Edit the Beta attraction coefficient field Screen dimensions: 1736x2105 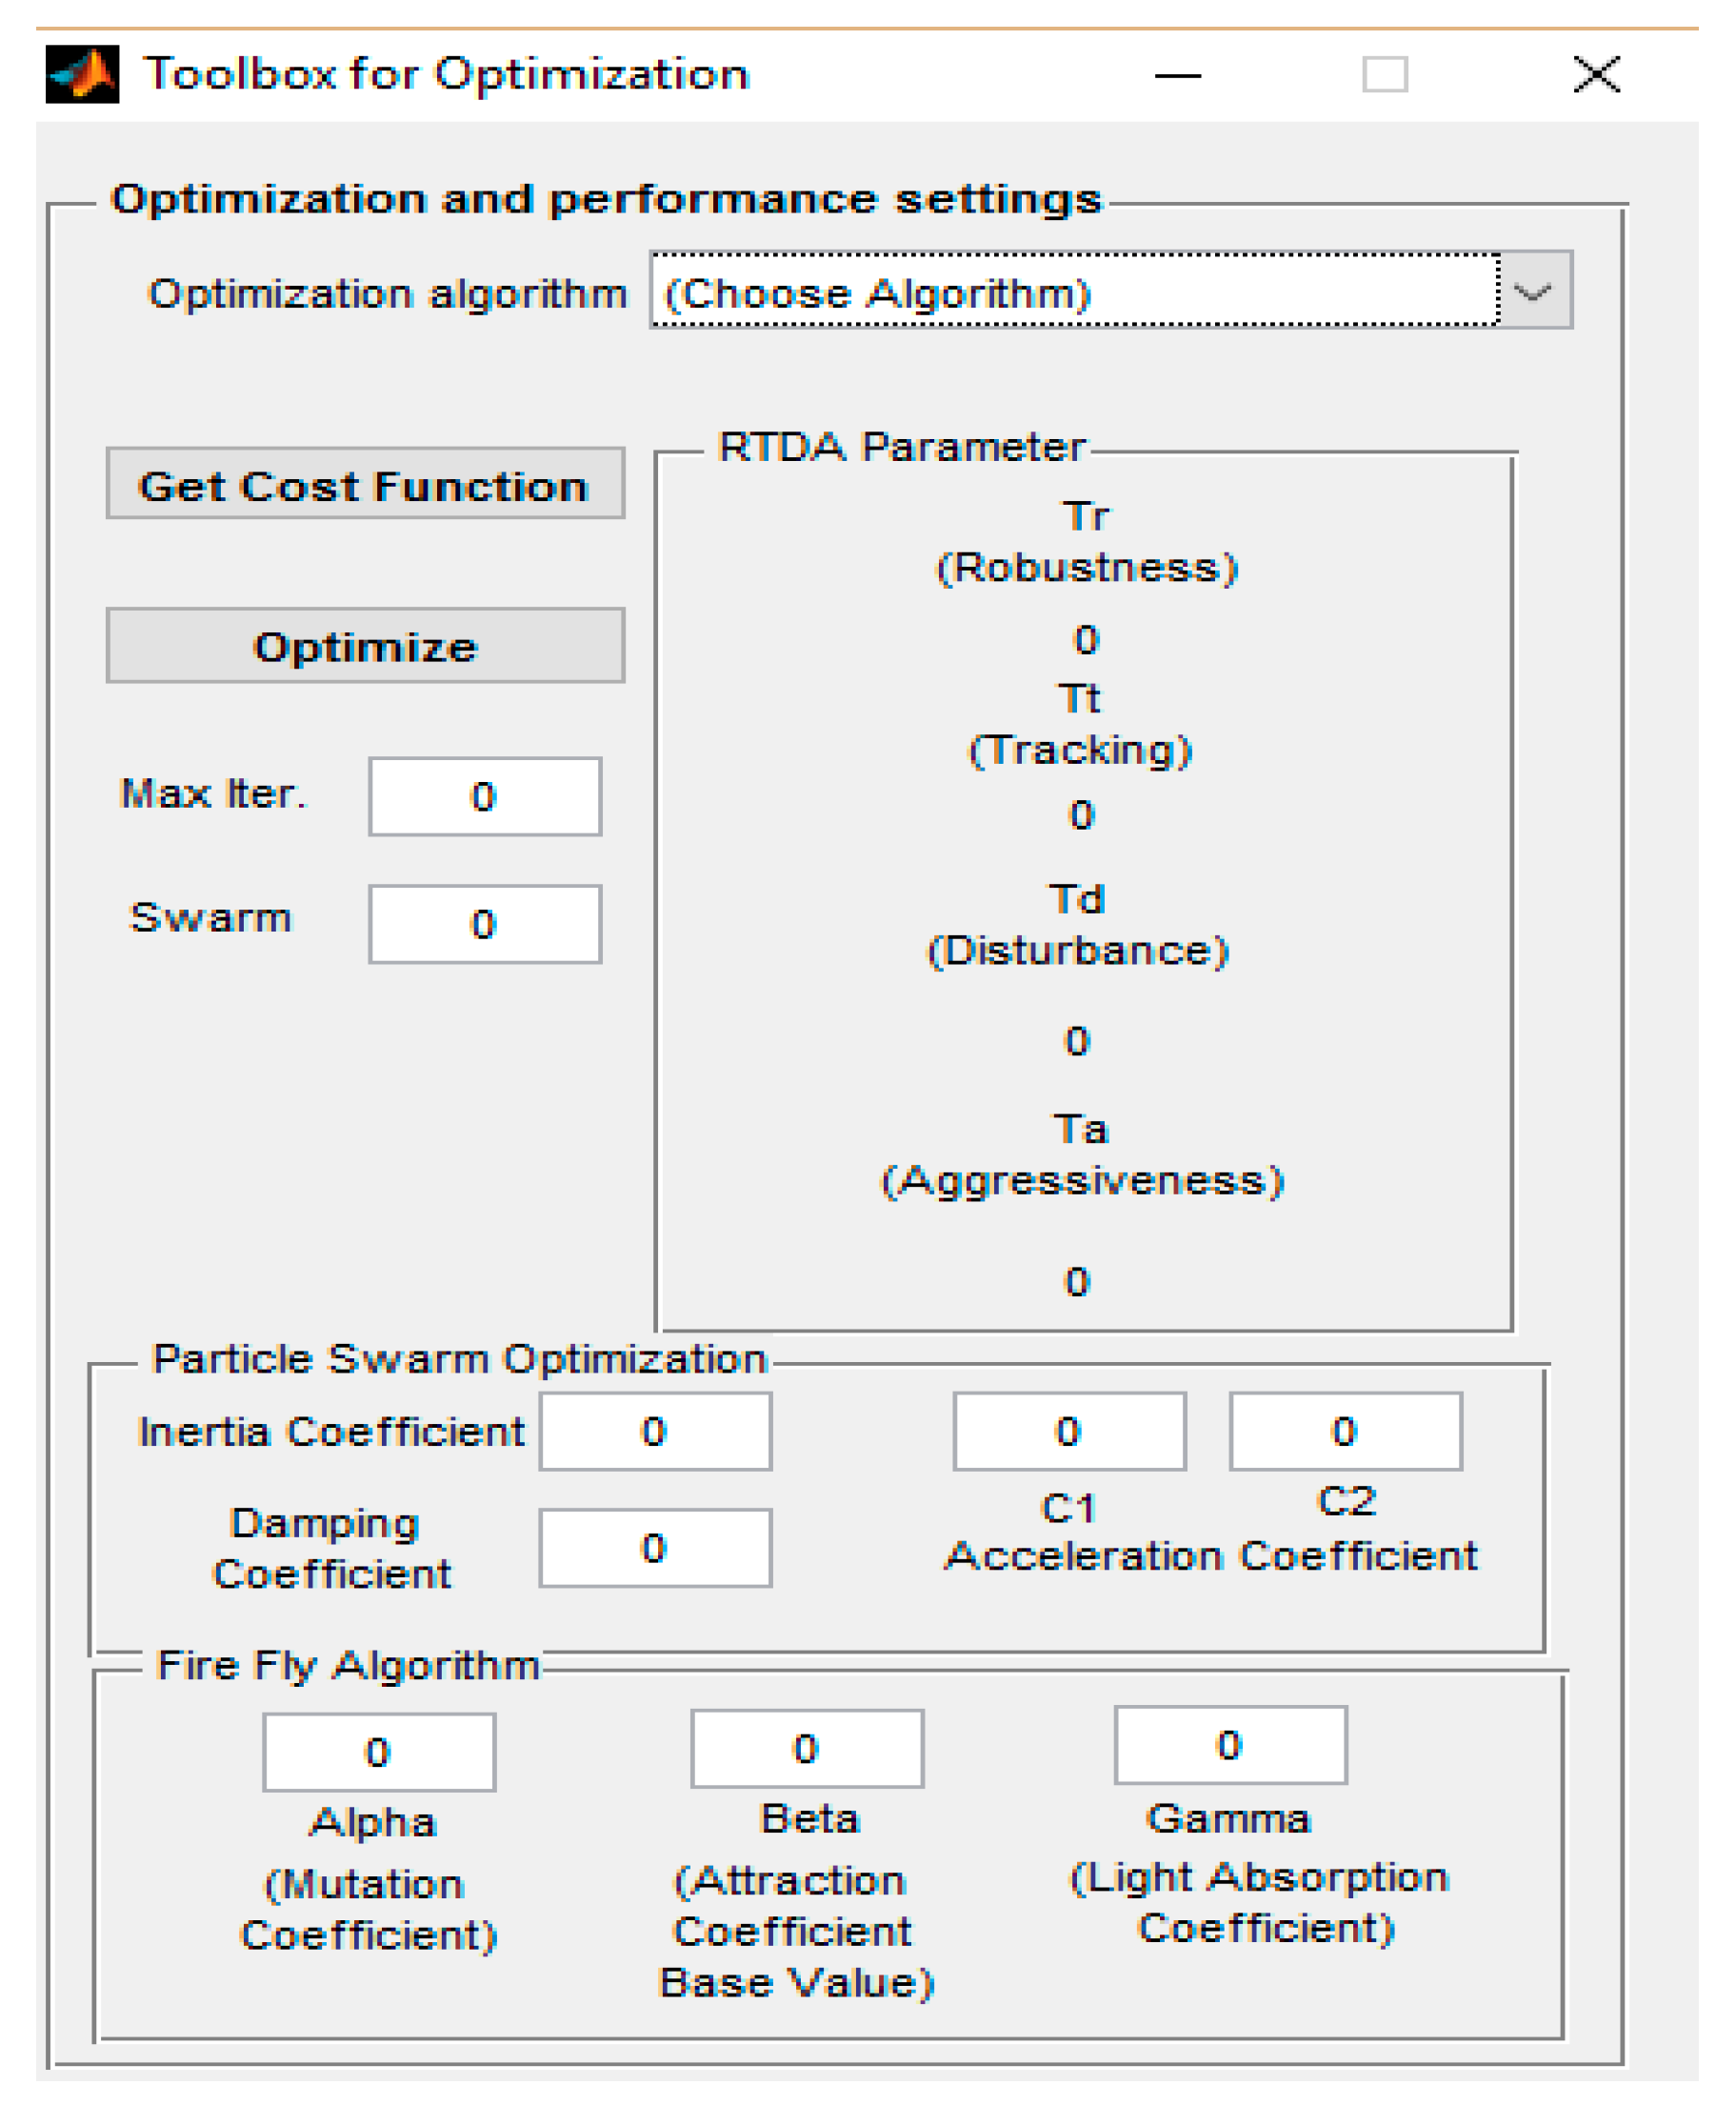pos(807,1749)
